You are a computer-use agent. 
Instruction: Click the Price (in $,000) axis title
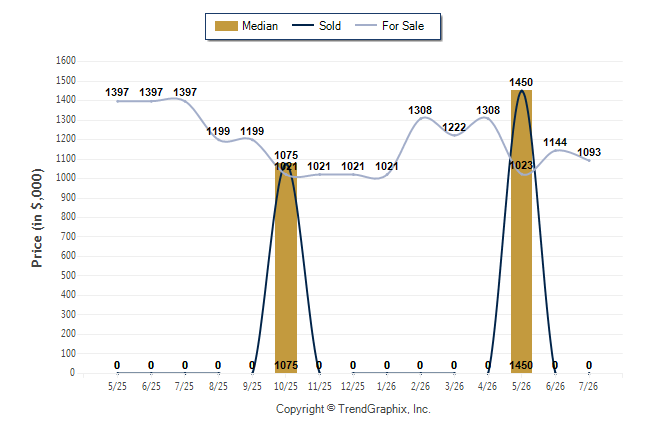click(37, 218)
